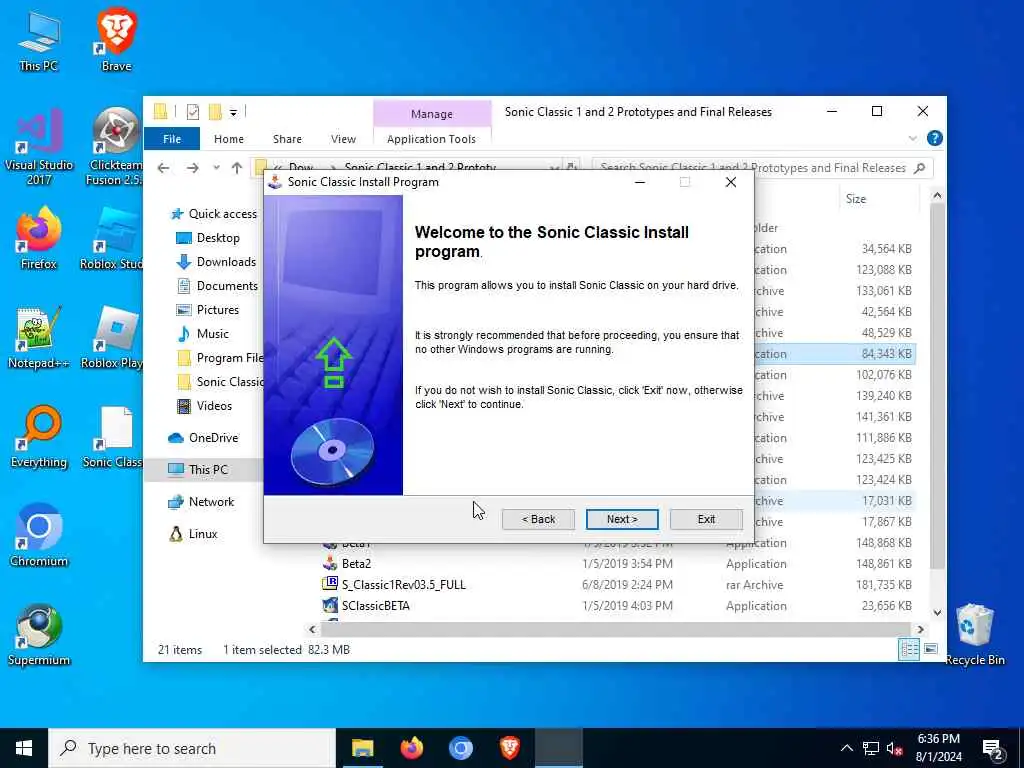This screenshot has height=768, width=1024.
Task: Click Exit in the installer
Action: [706, 519]
